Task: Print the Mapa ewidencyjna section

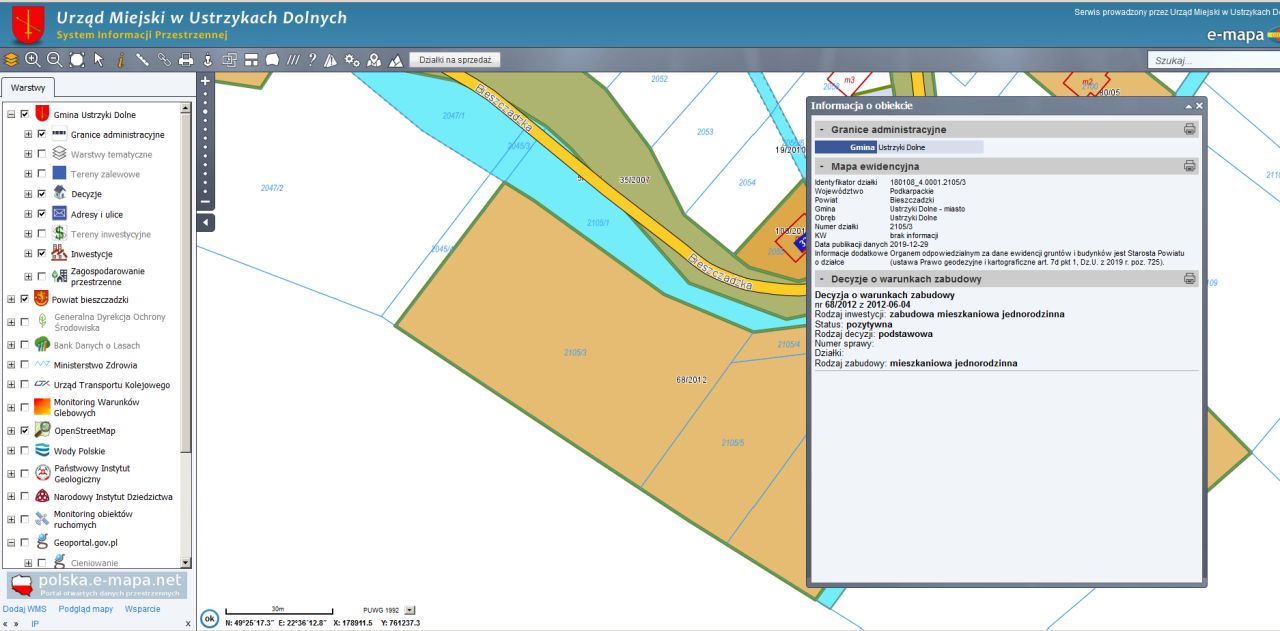Action: tap(1189, 166)
